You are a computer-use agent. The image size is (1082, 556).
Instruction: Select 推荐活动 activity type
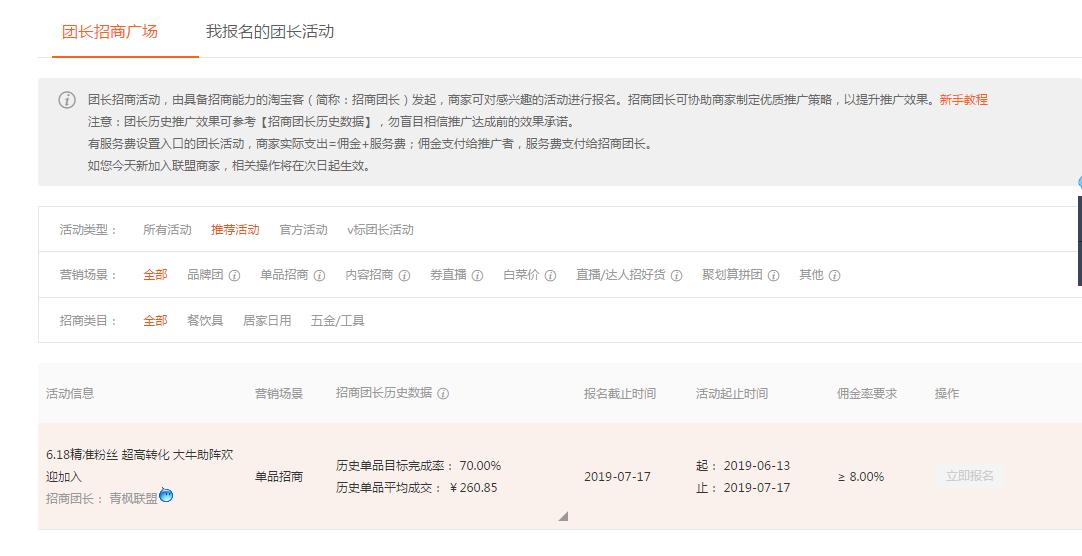235,230
